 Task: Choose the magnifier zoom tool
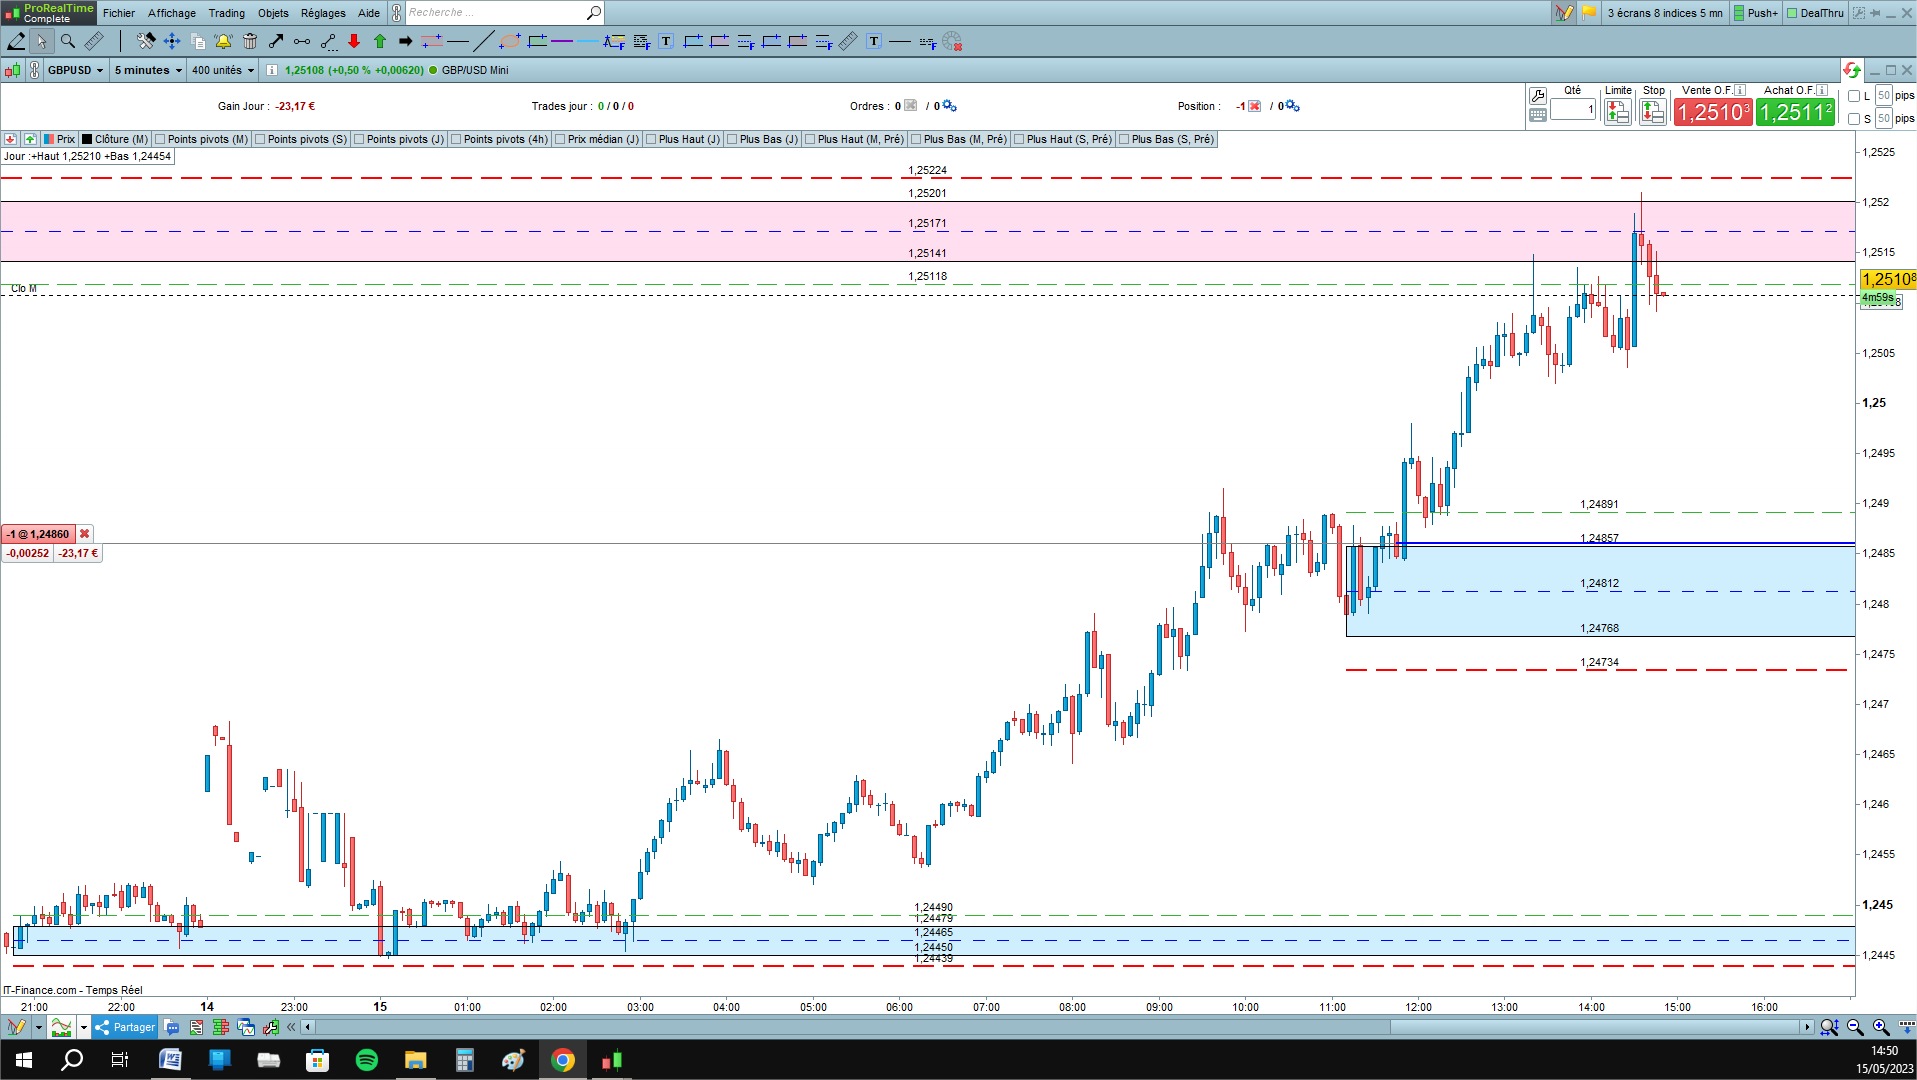(68, 41)
